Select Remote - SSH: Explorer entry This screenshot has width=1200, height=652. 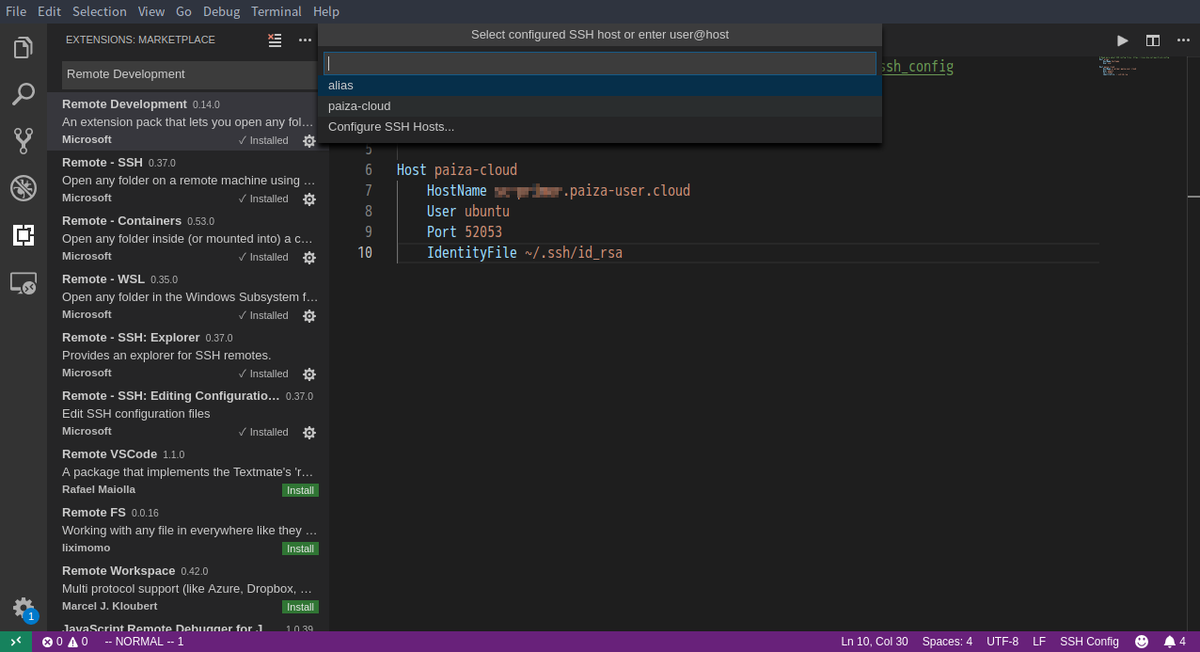click(x=188, y=354)
